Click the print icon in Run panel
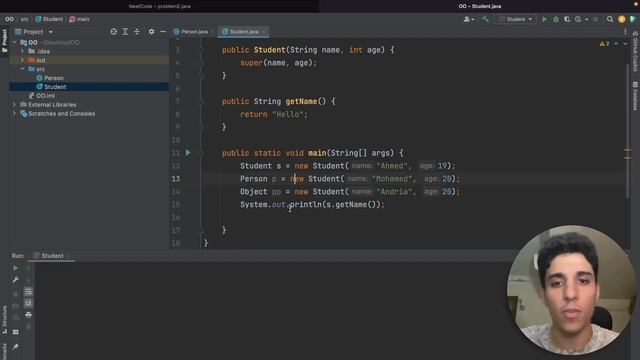This screenshot has height=360, width=640. click(28, 315)
